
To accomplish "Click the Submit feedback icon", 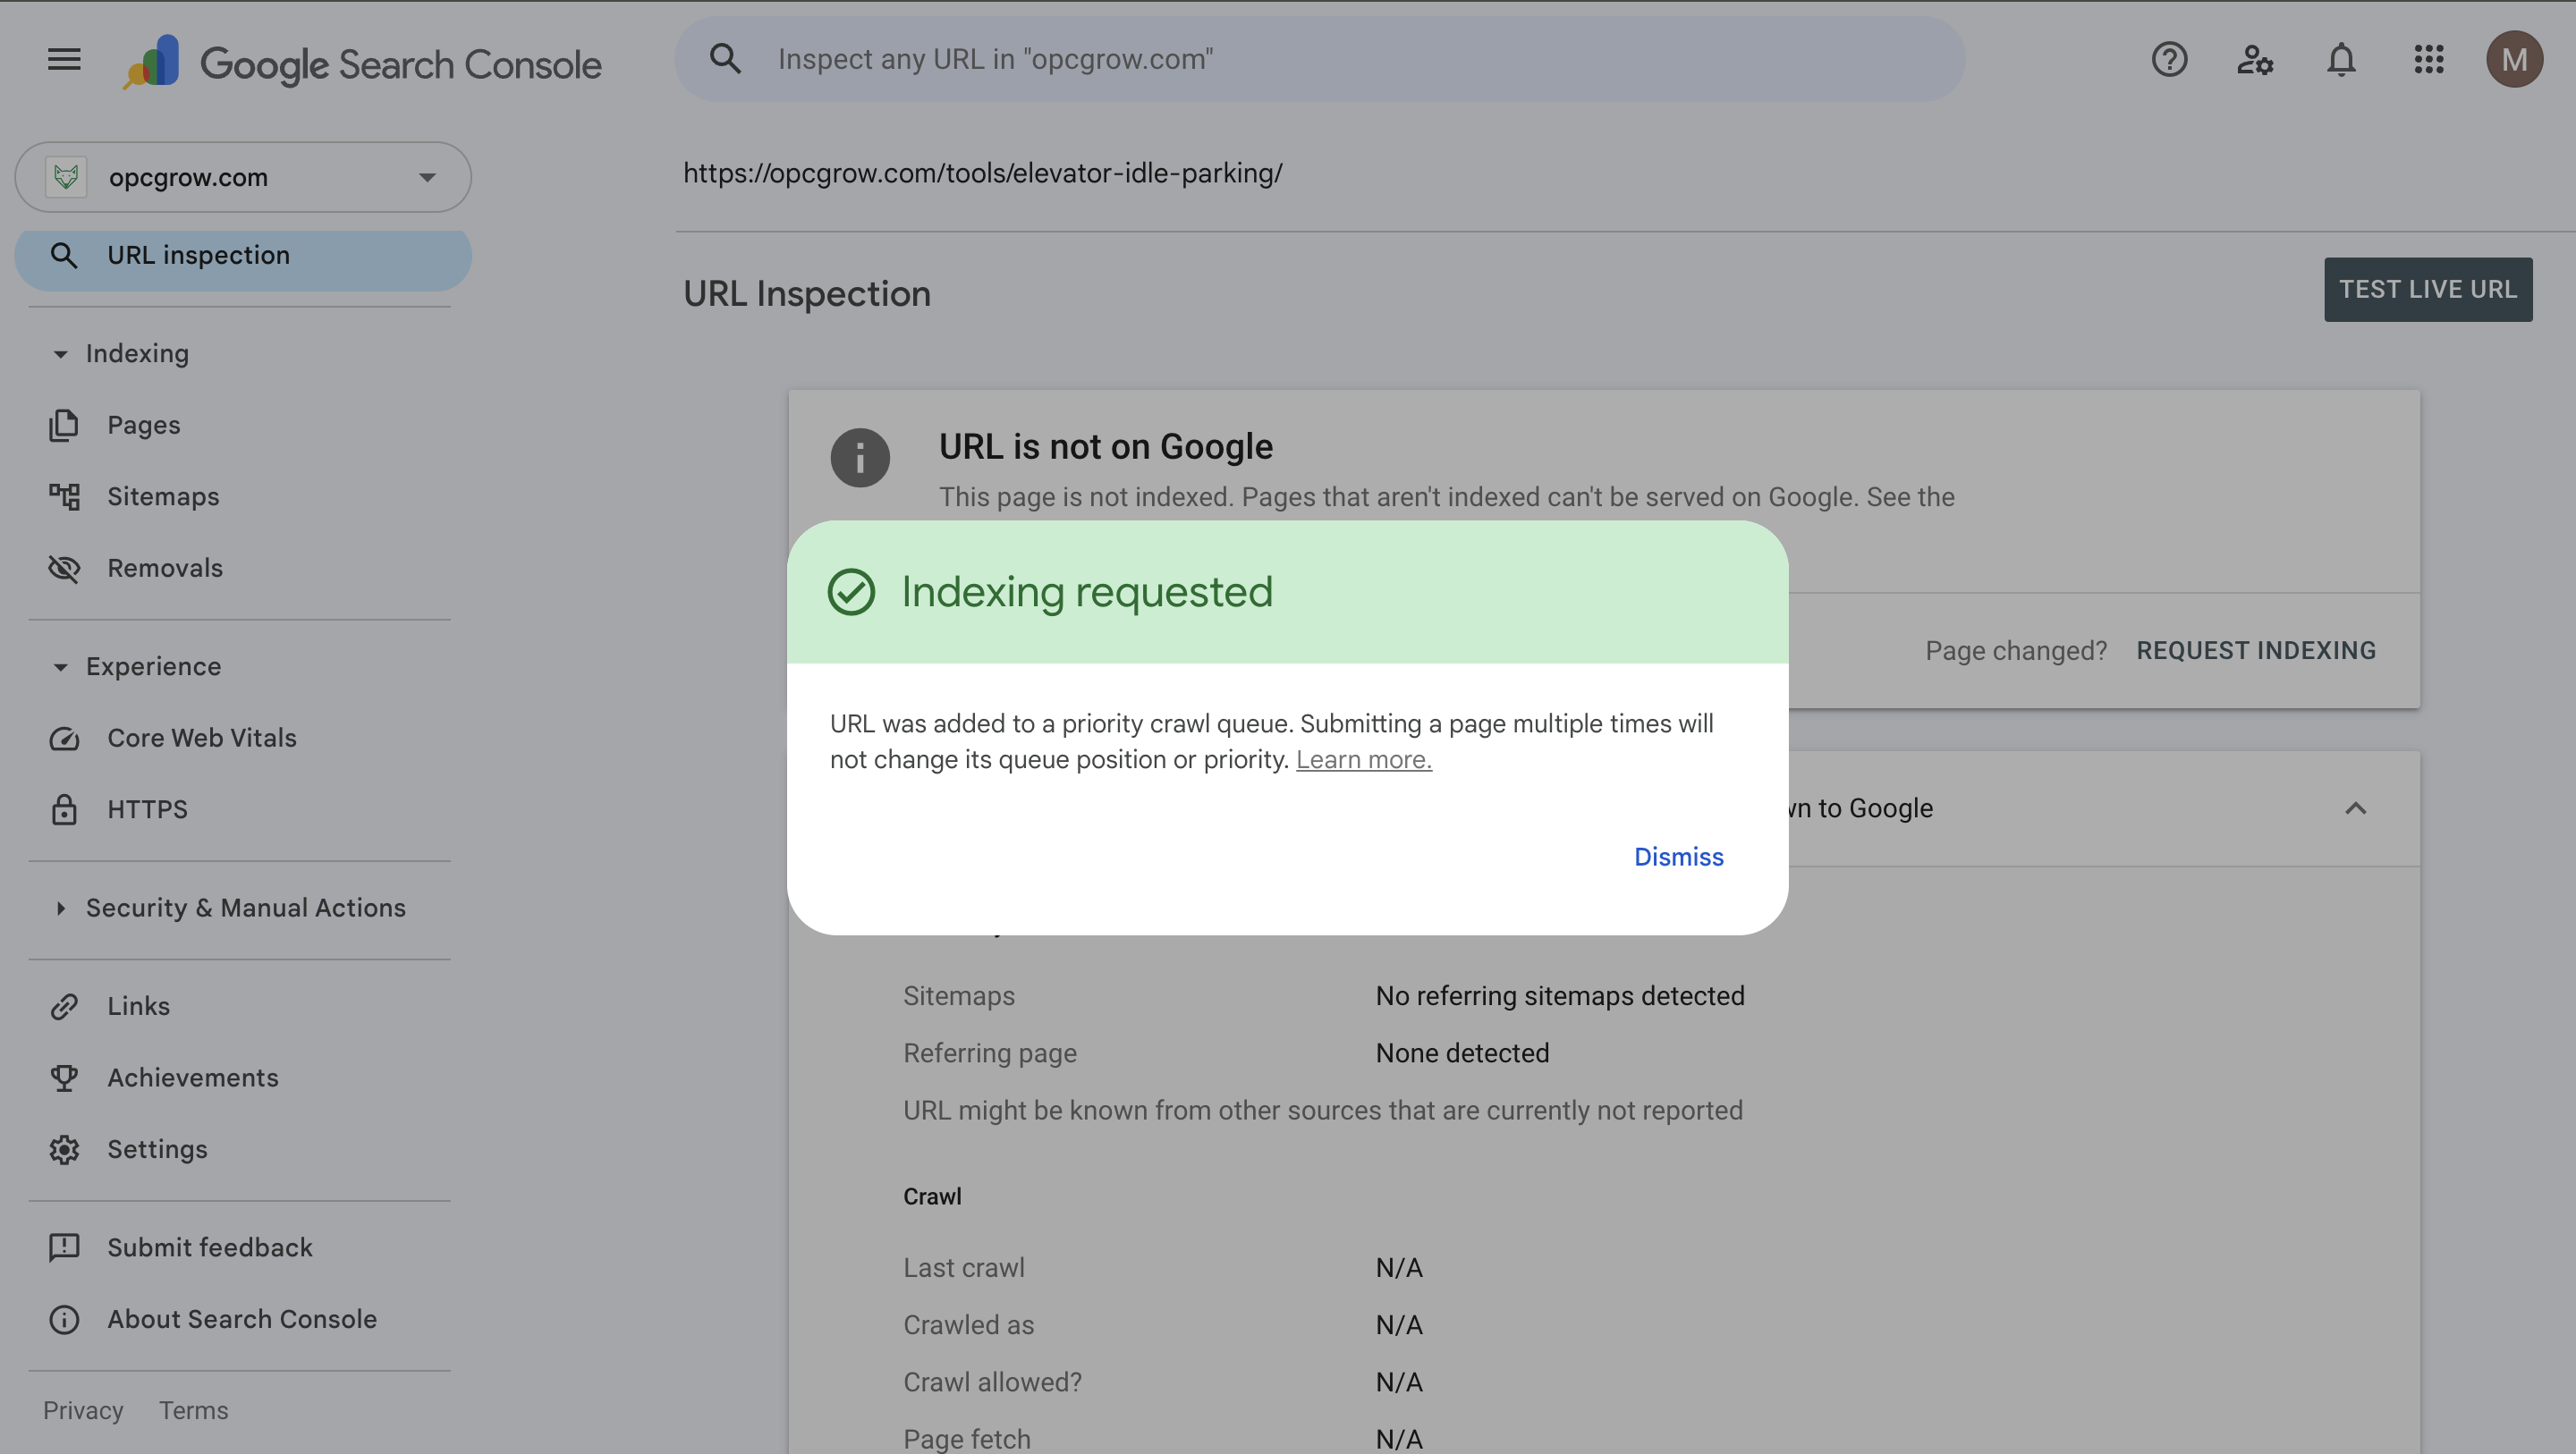I will pyautogui.click(x=64, y=1247).
